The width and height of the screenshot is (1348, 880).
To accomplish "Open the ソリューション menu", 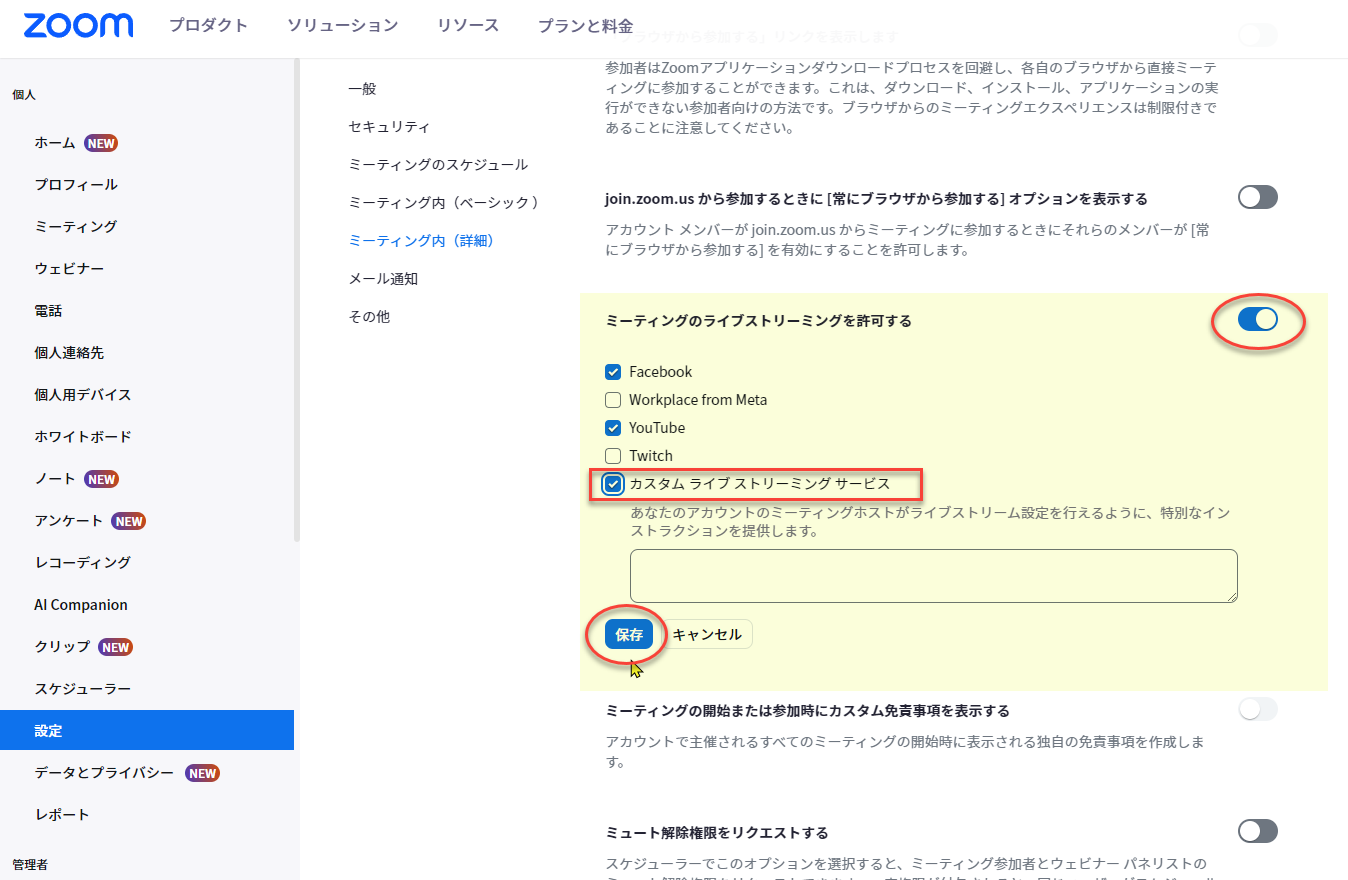I will 342,26.
